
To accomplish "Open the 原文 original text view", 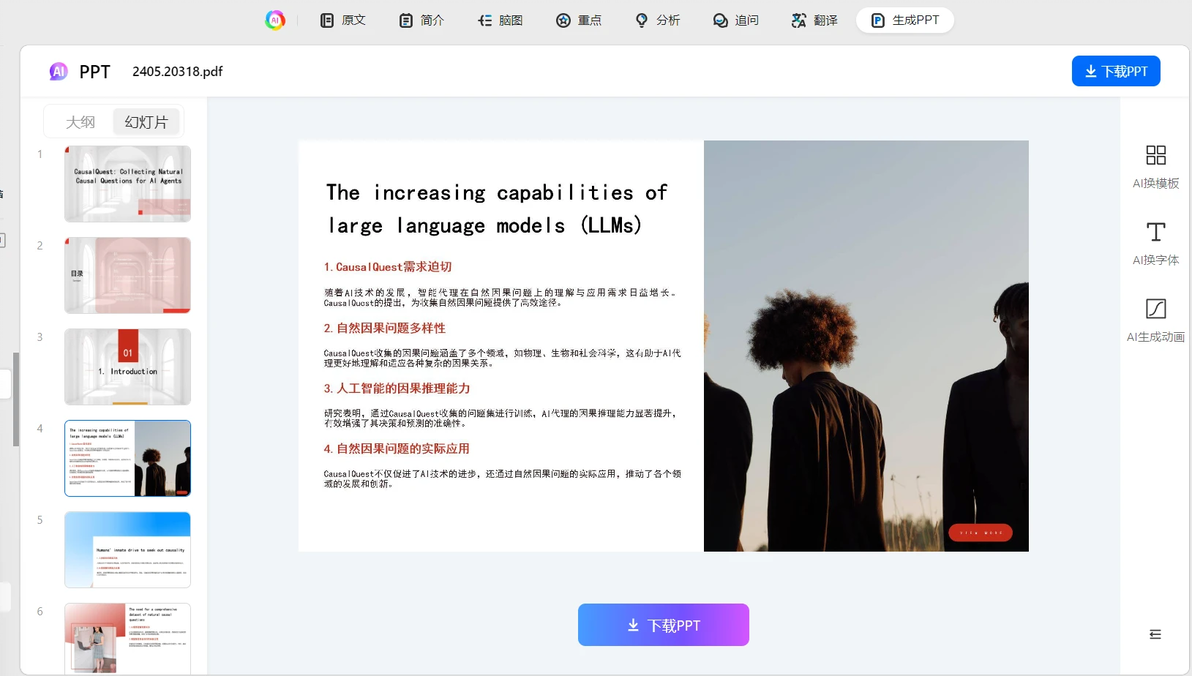I will pyautogui.click(x=343, y=21).
